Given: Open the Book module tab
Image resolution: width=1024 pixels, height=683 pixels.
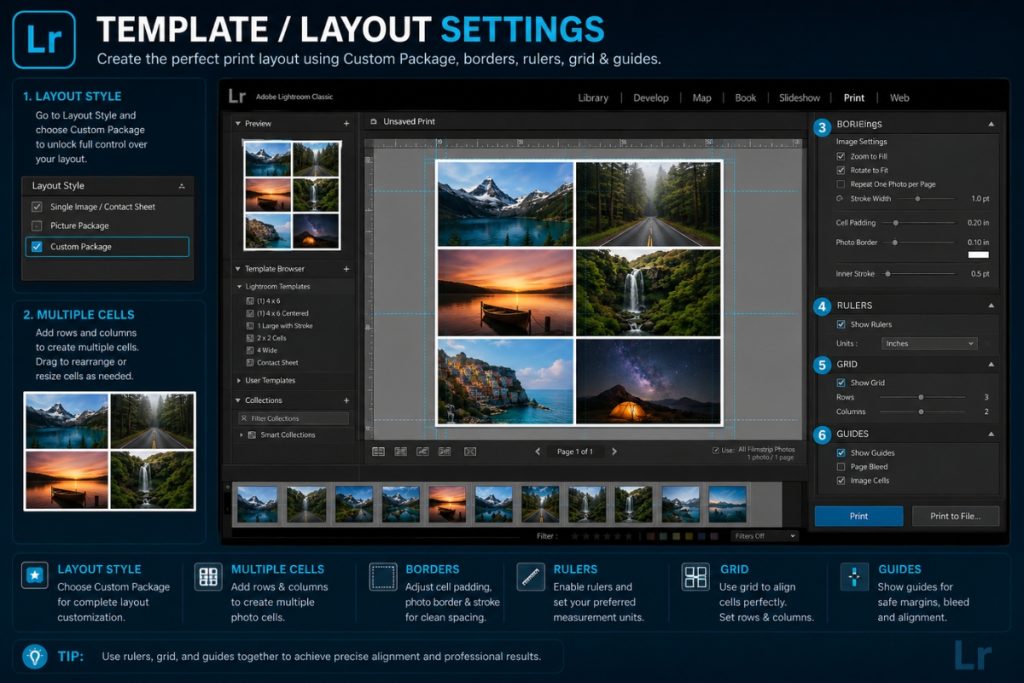Looking at the screenshot, I should coord(745,98).
